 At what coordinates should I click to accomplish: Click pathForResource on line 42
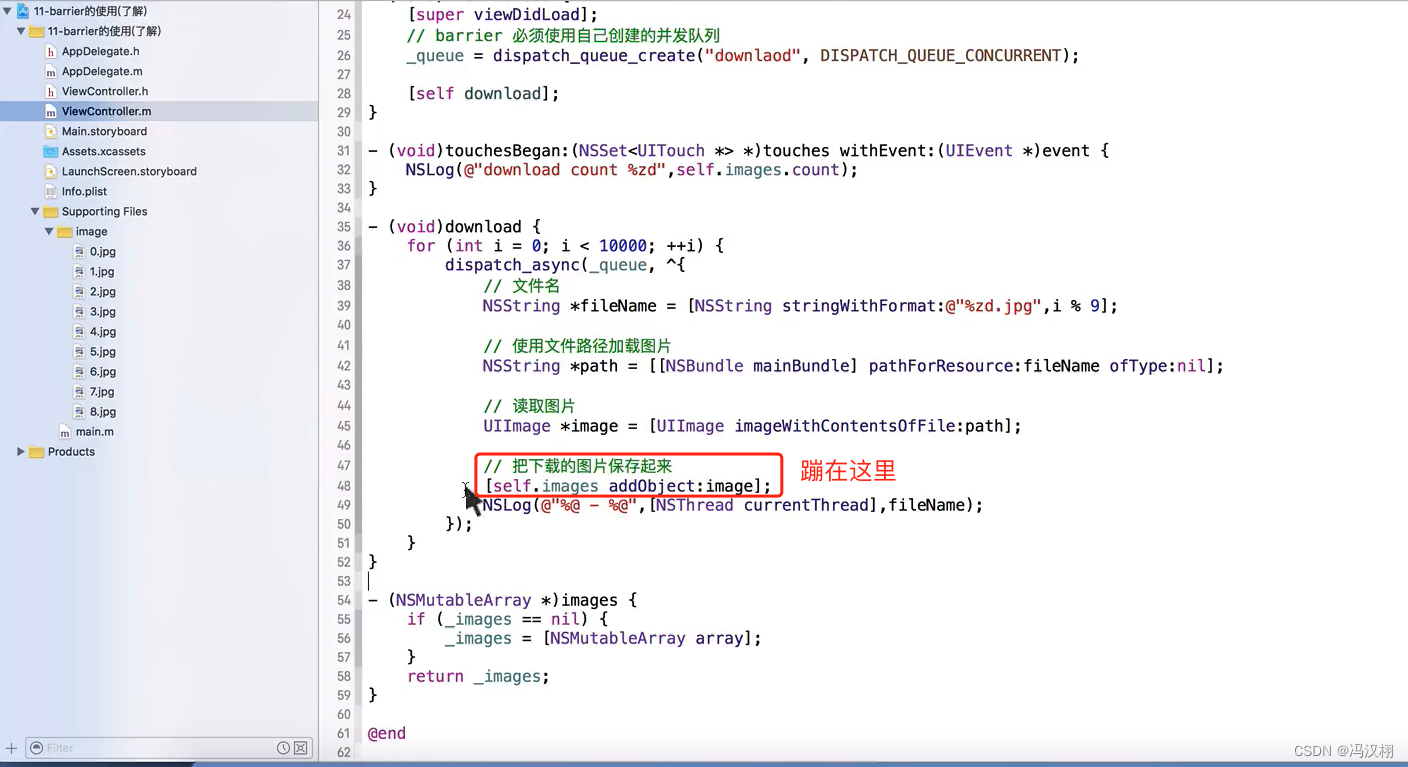[944, 365]
